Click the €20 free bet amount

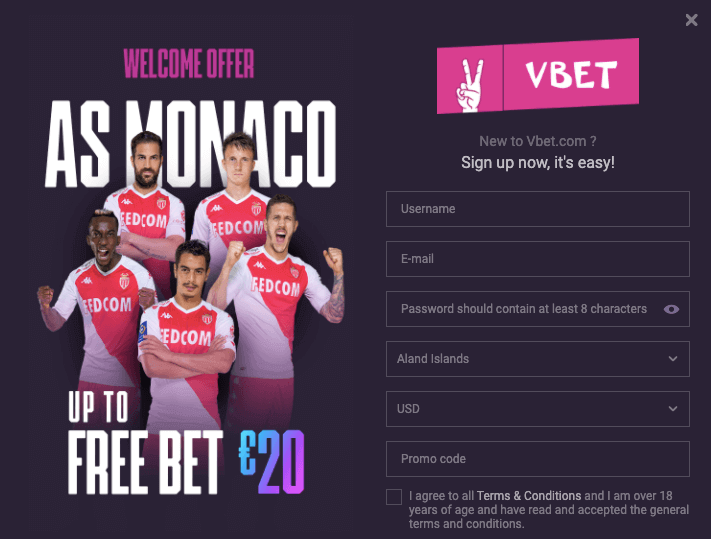click(272, 462)
